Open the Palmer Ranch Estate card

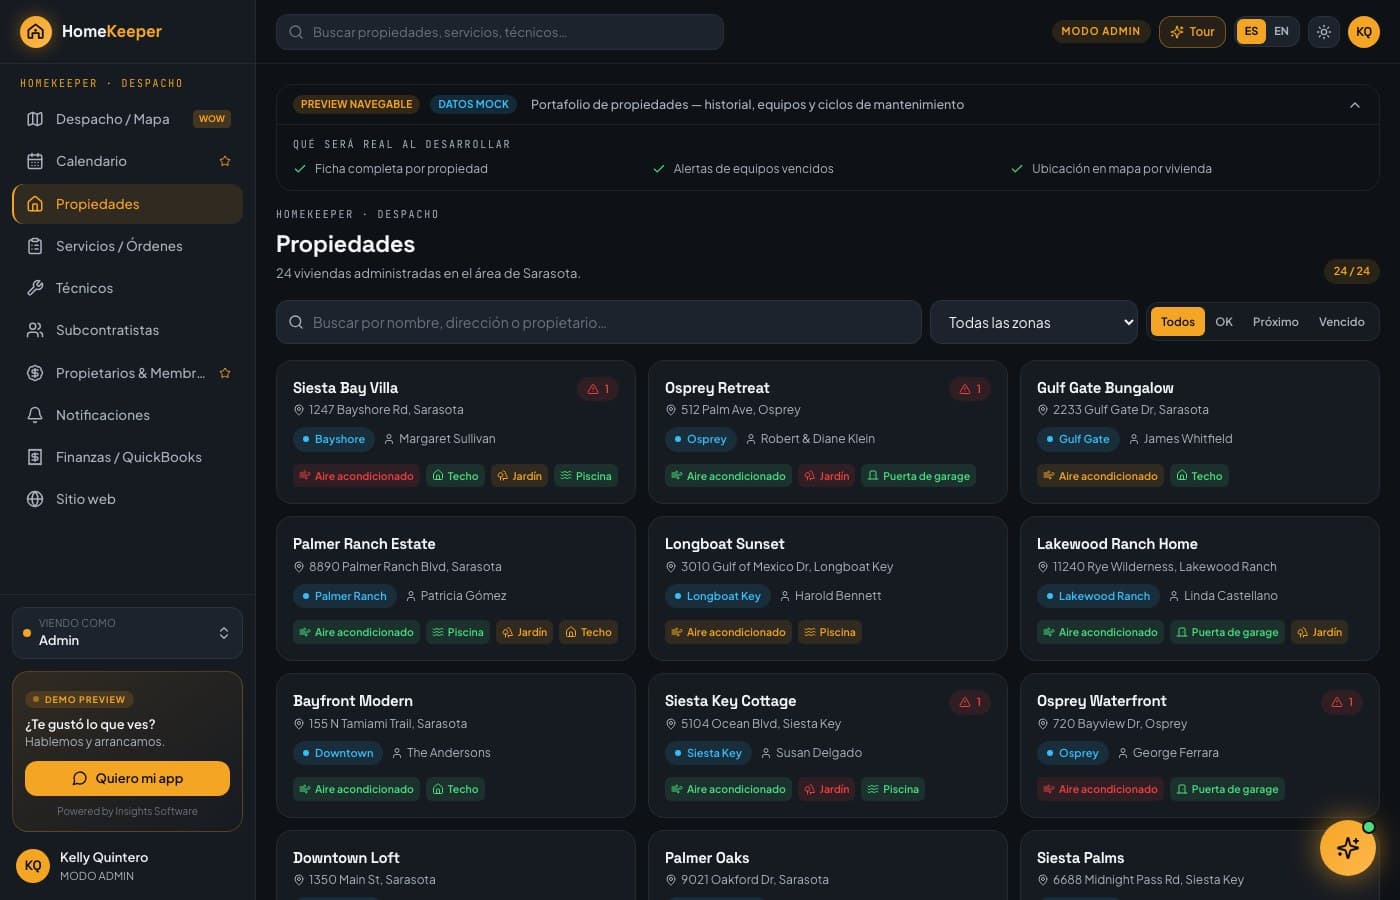point(456,588)
